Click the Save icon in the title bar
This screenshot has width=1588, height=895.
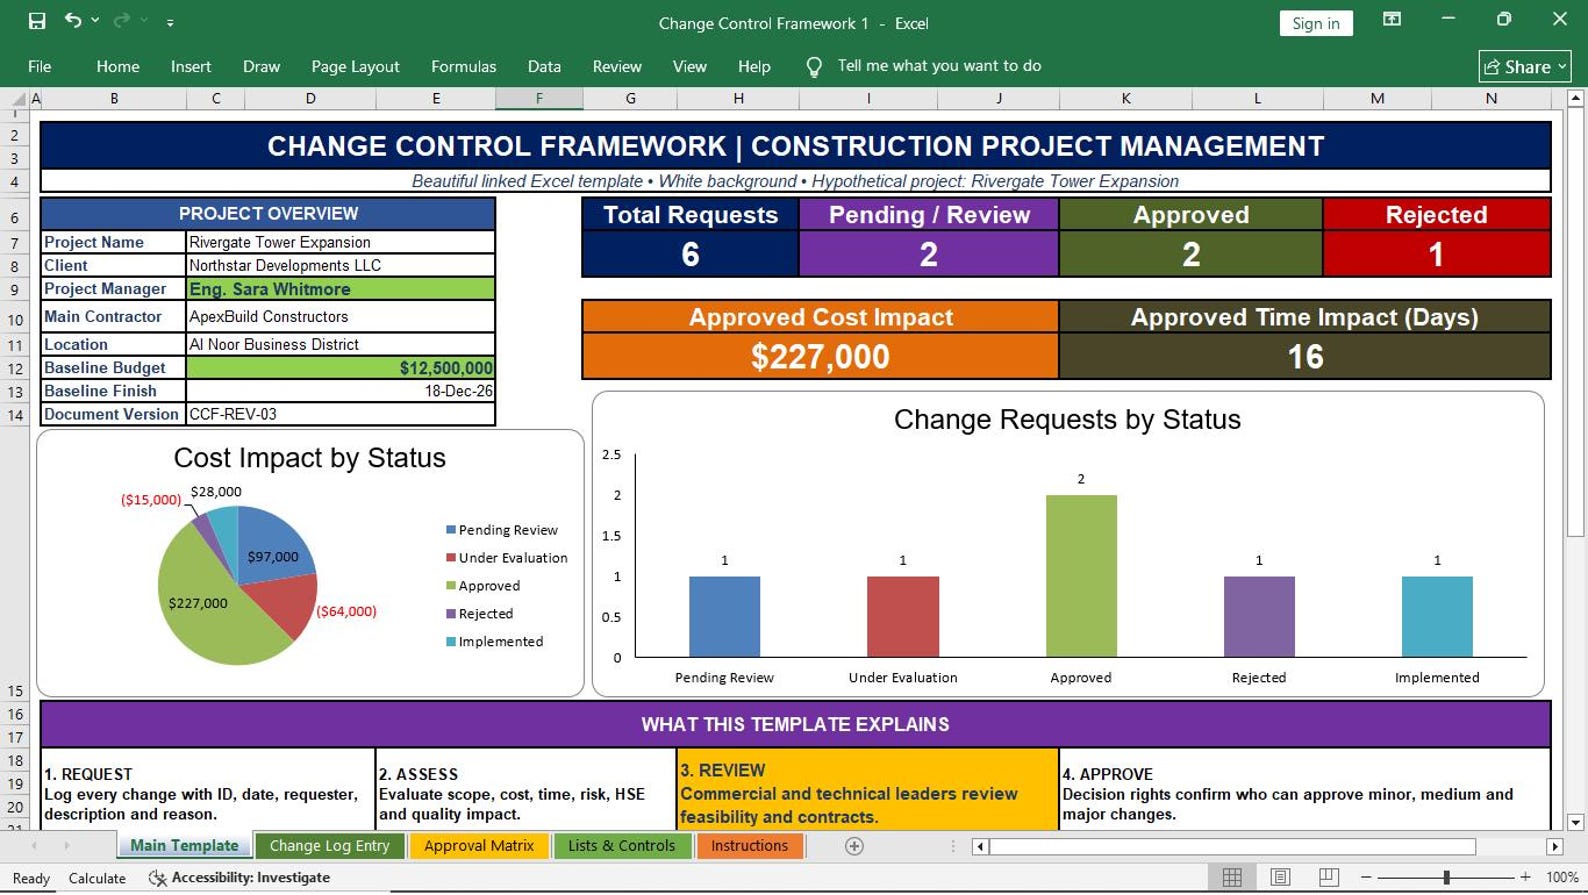pos(37,21)
